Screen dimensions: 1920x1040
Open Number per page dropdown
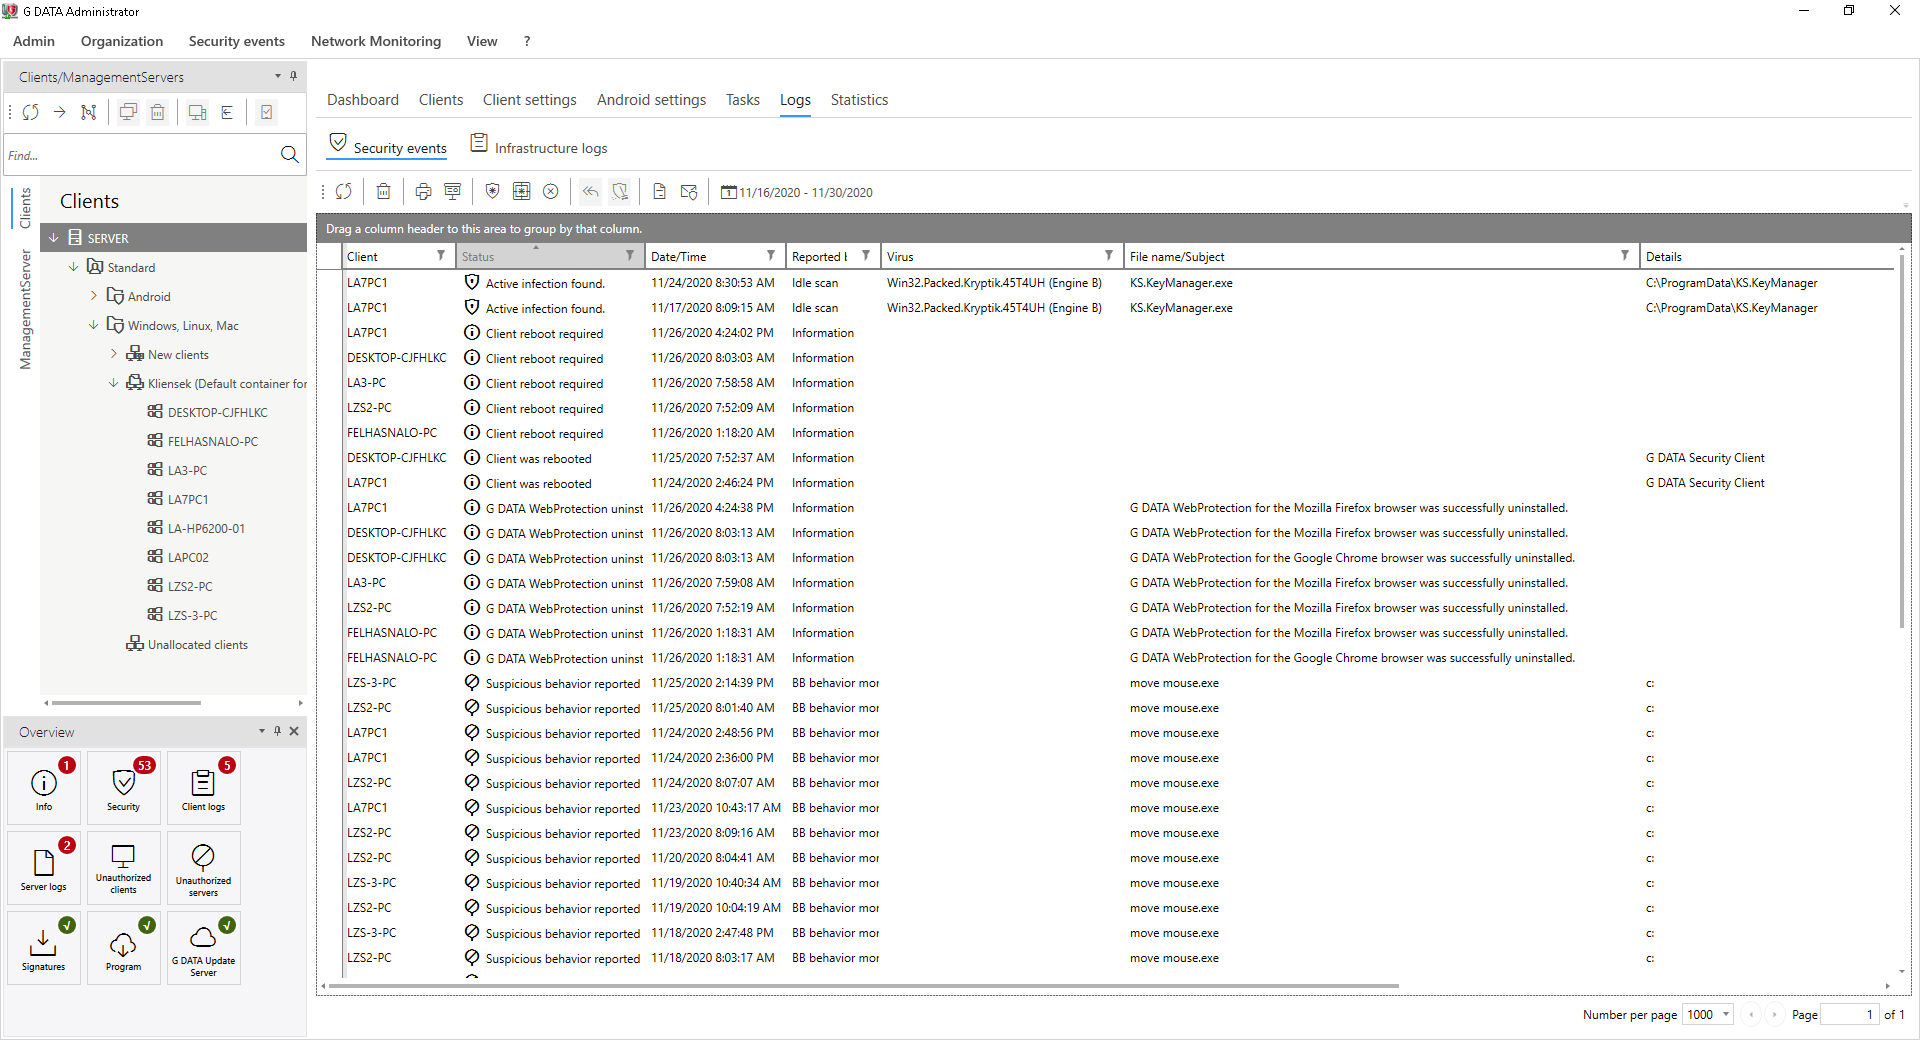(x=1726, y=1014)
